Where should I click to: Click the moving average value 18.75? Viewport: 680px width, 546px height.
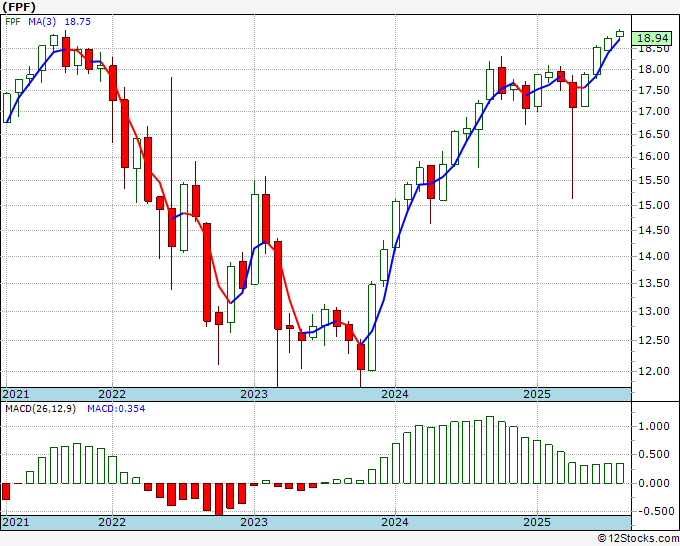point(78,21)
